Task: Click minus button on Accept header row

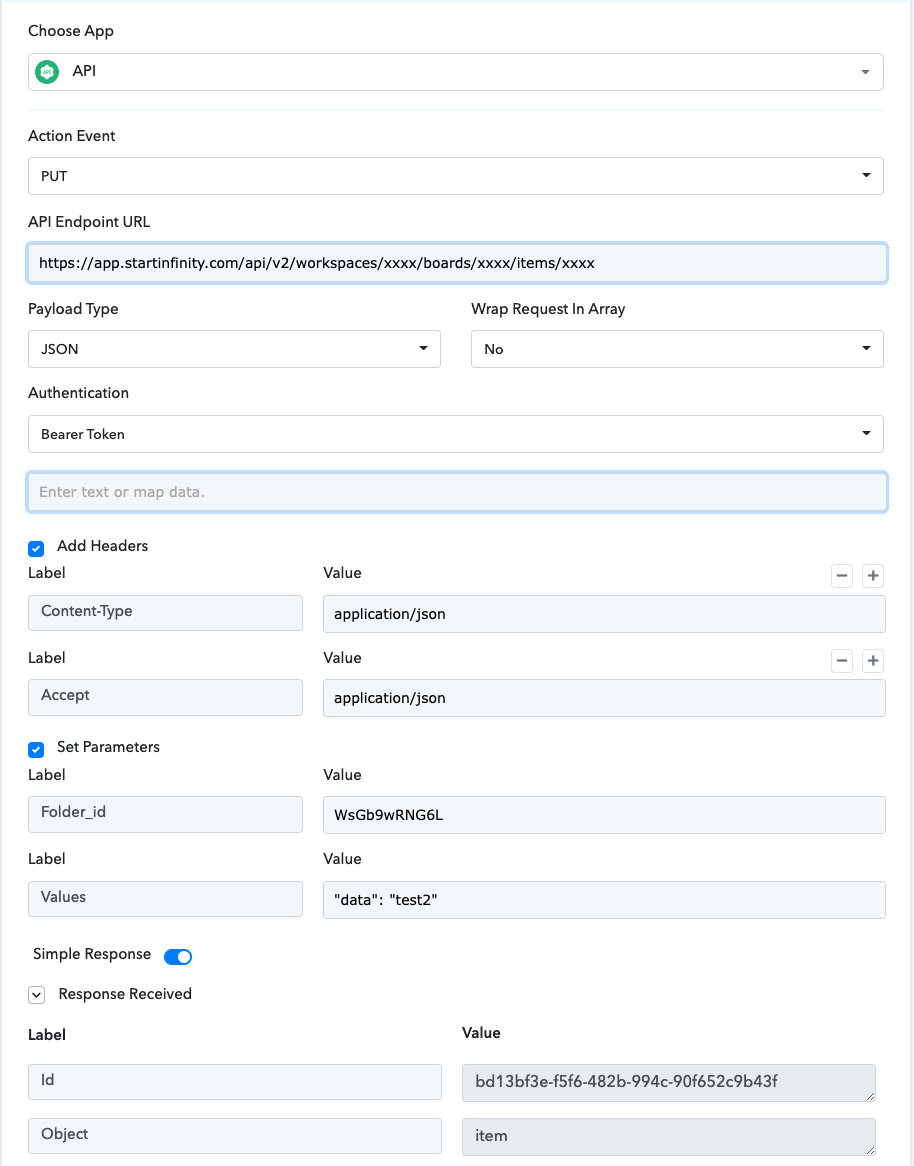Action: pyautogui.click(x=842, y=661)
